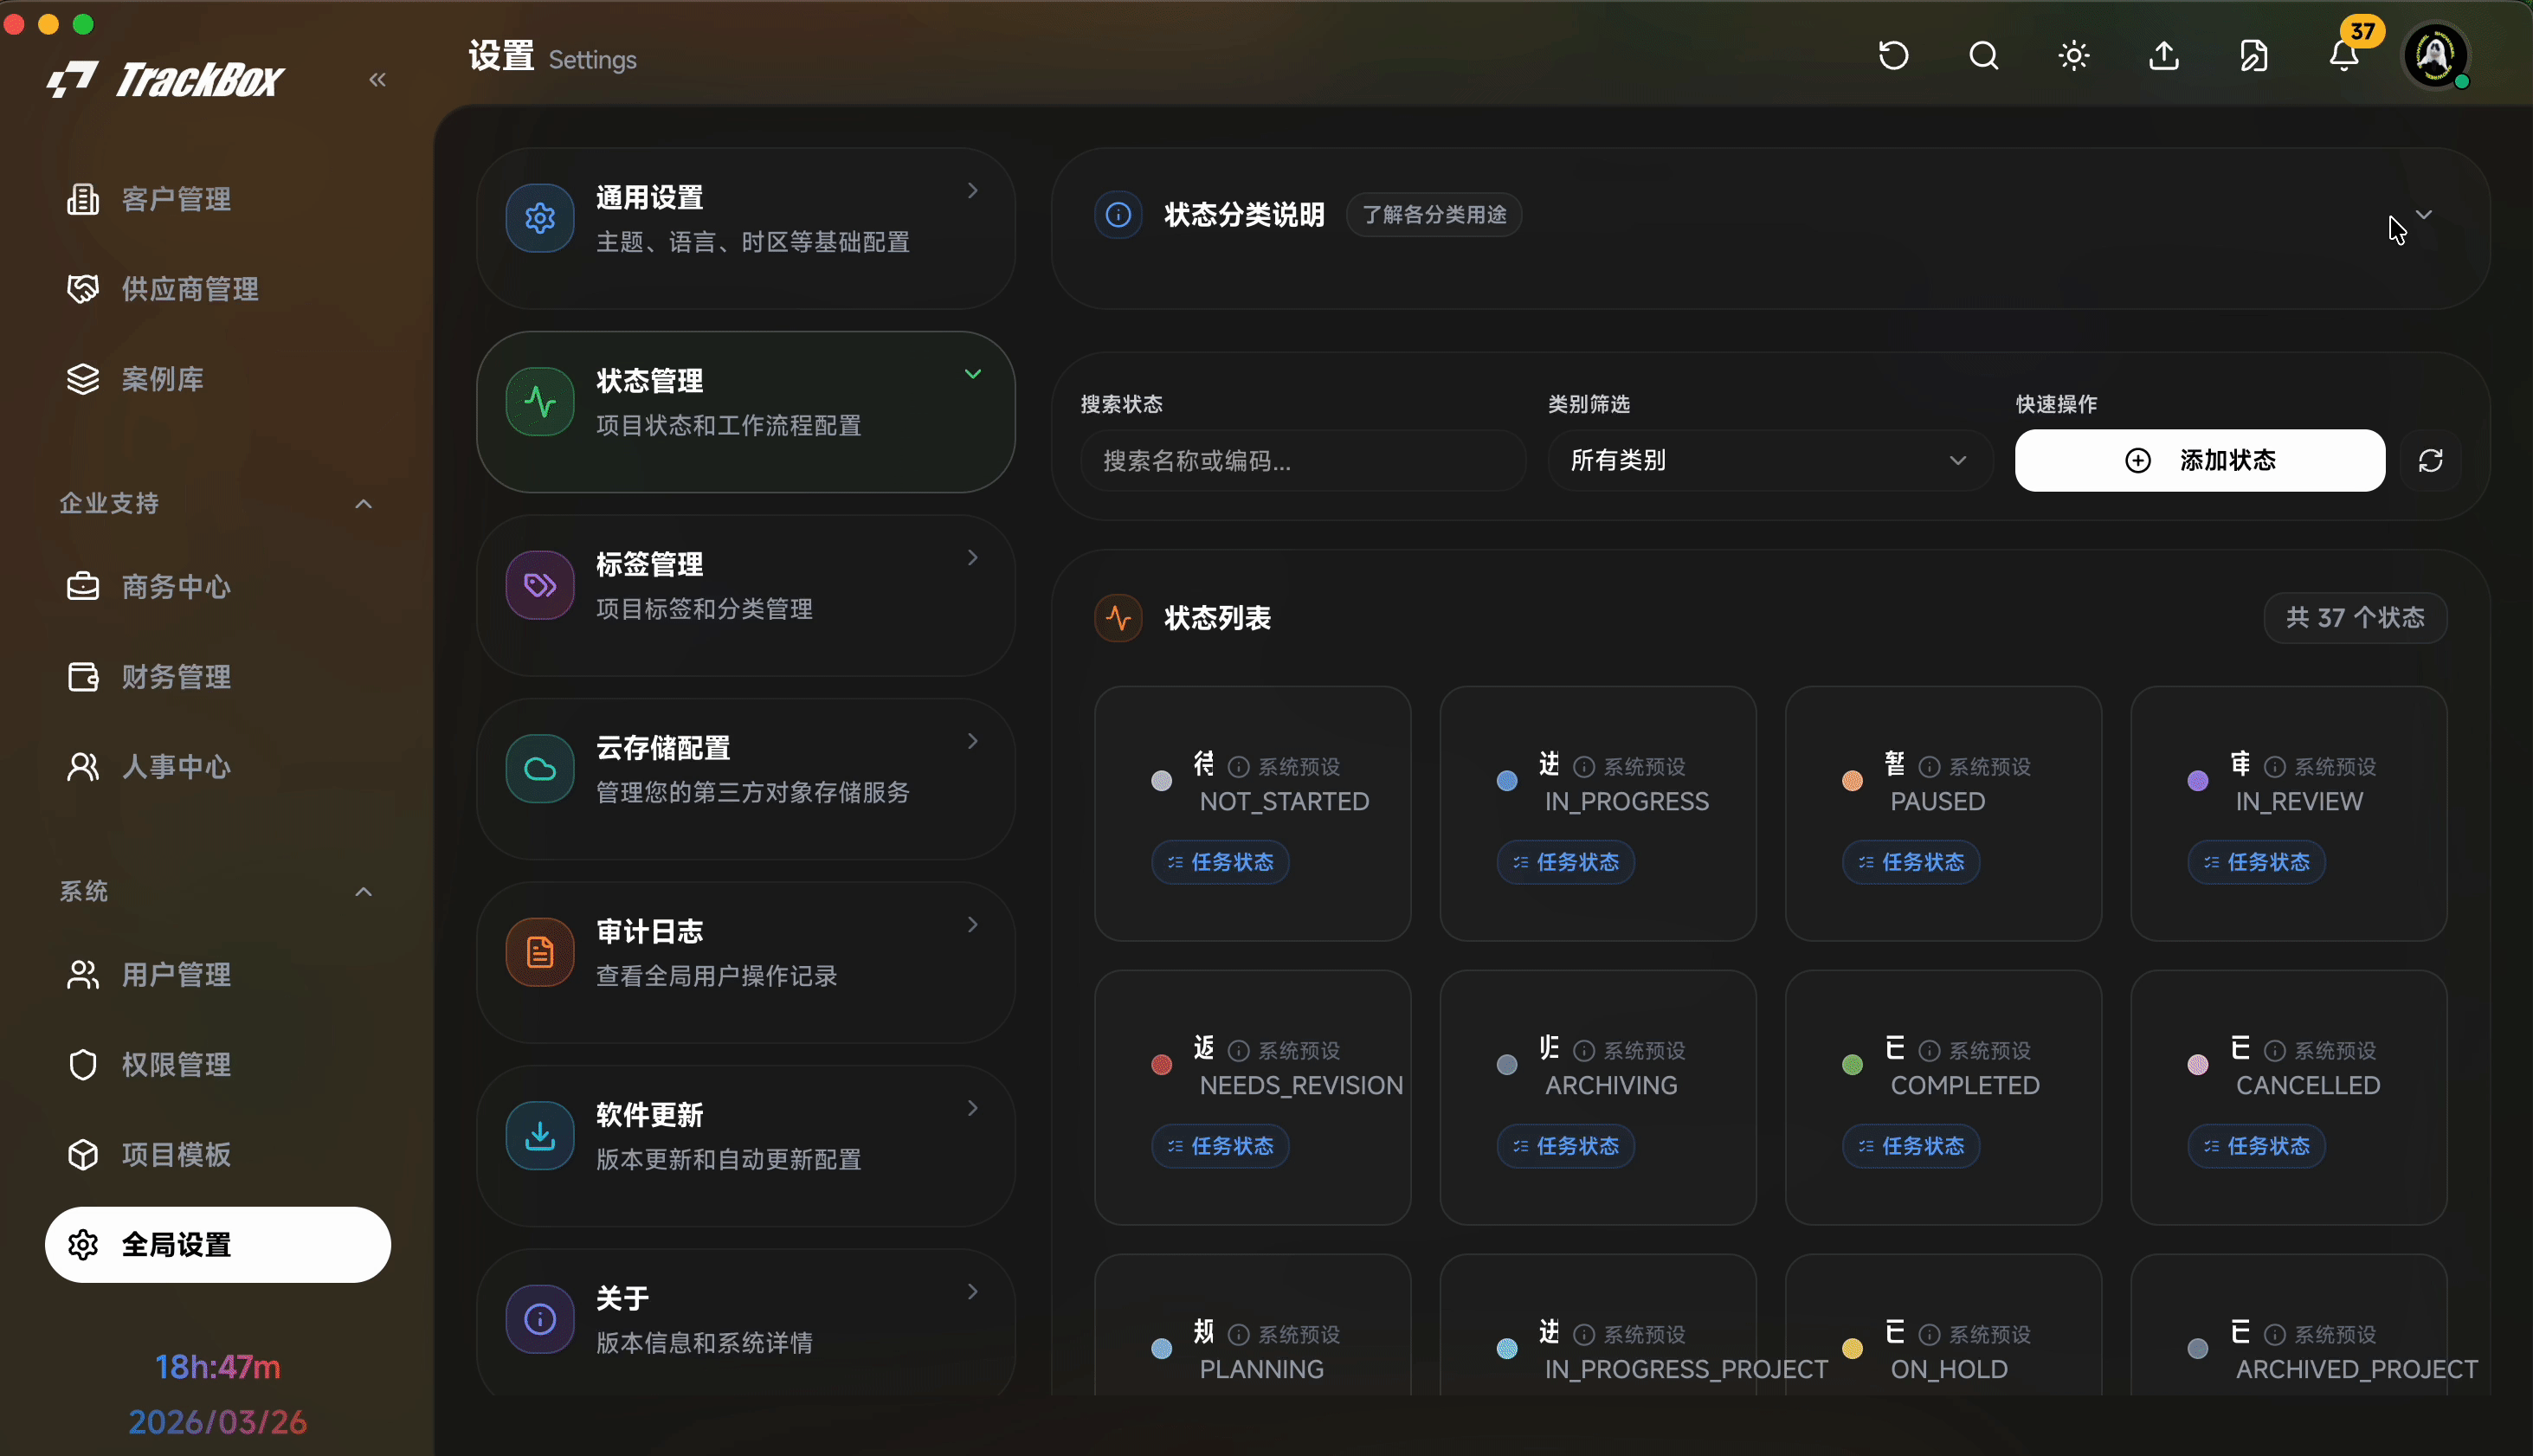Expand 软件更新 with its chevron

pyautogui.click(x=972, y=1108)
